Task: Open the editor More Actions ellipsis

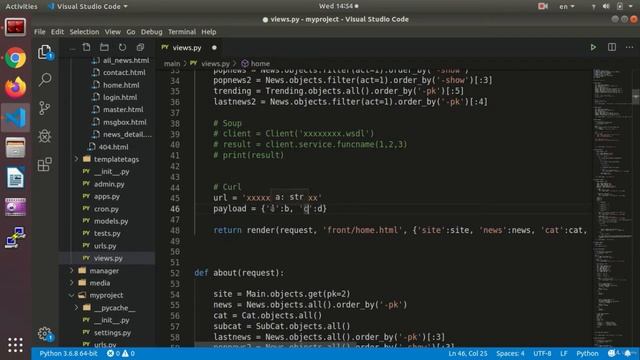Action: pos(629,47)
